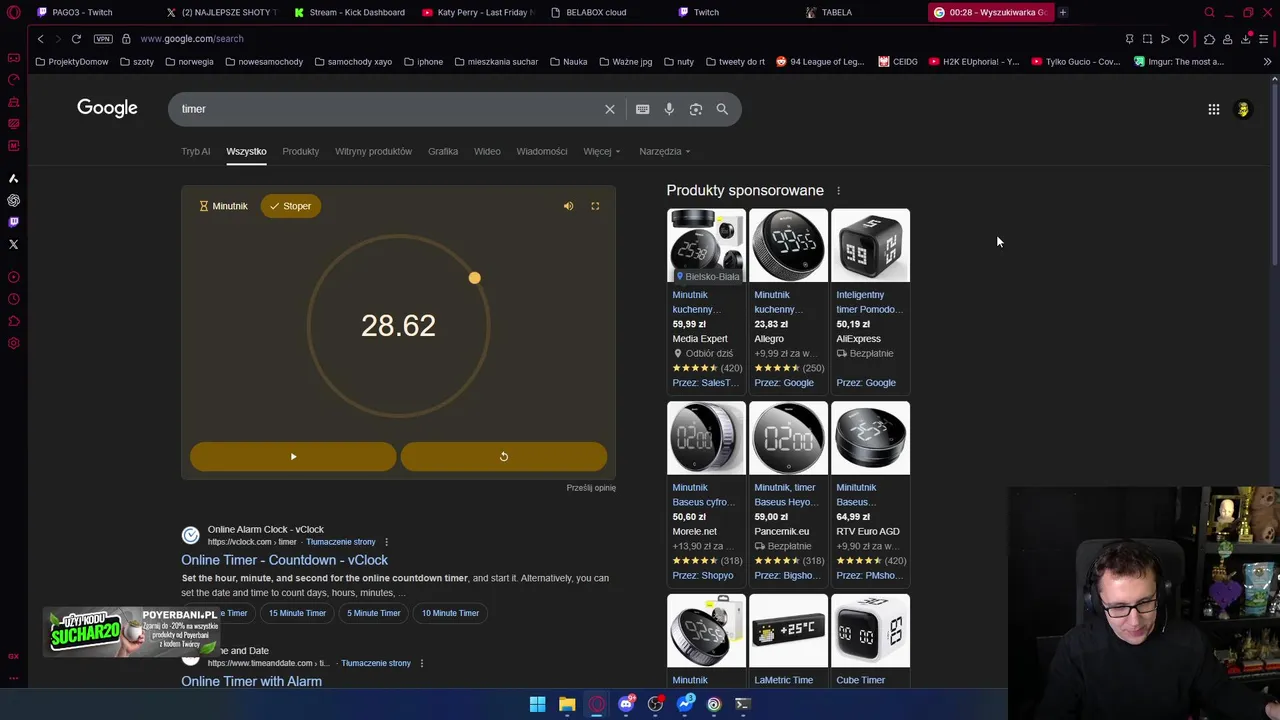
Task: Click the stopwatch dial progress dot
Action: tap(475, 278)
